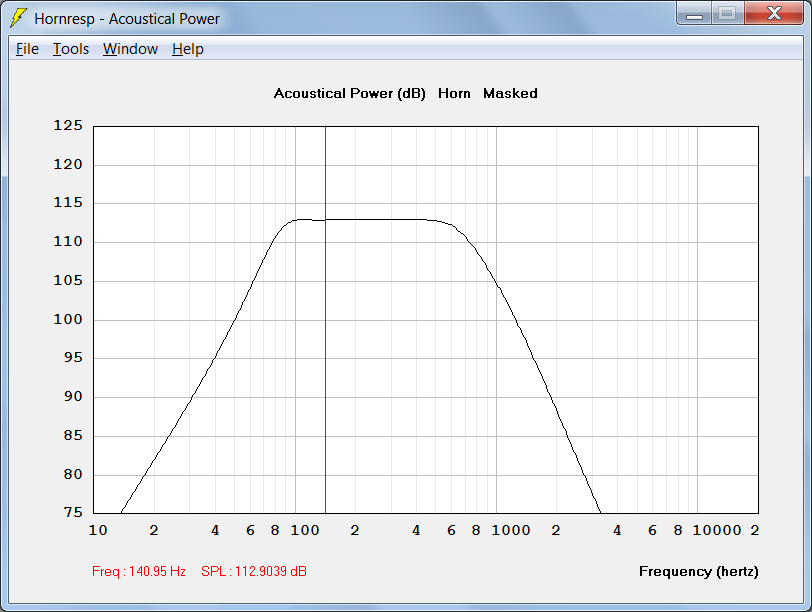Click the chart title 'Acoustical Power (dB)'
The image size is (812, 612).
tap(350, 94)
